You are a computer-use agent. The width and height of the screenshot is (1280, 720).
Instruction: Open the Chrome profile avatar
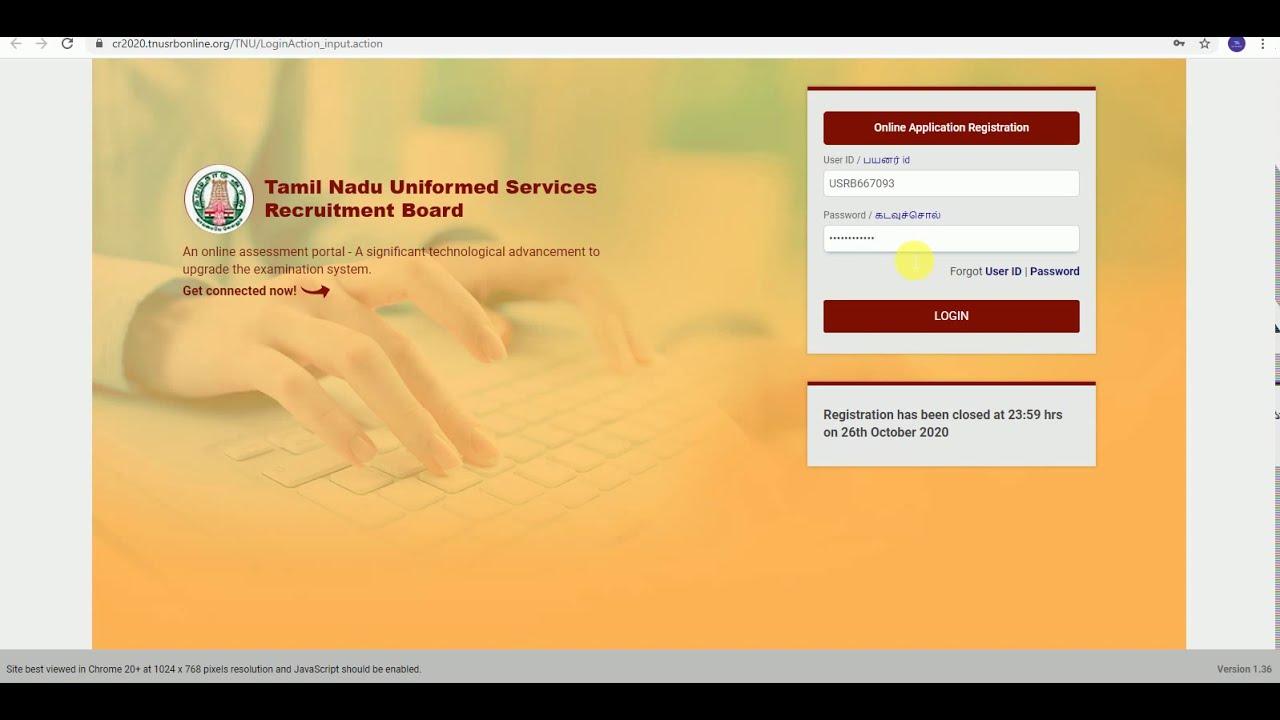[1237, 44]
